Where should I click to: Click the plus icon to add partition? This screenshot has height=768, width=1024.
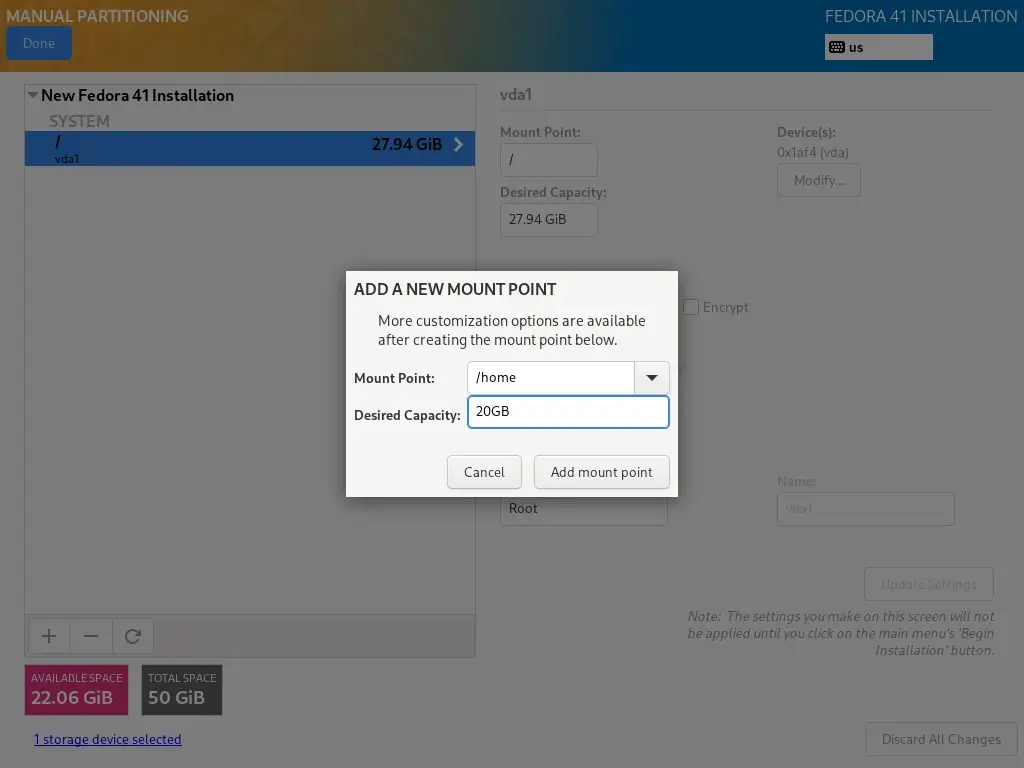(x=49, y=636)
